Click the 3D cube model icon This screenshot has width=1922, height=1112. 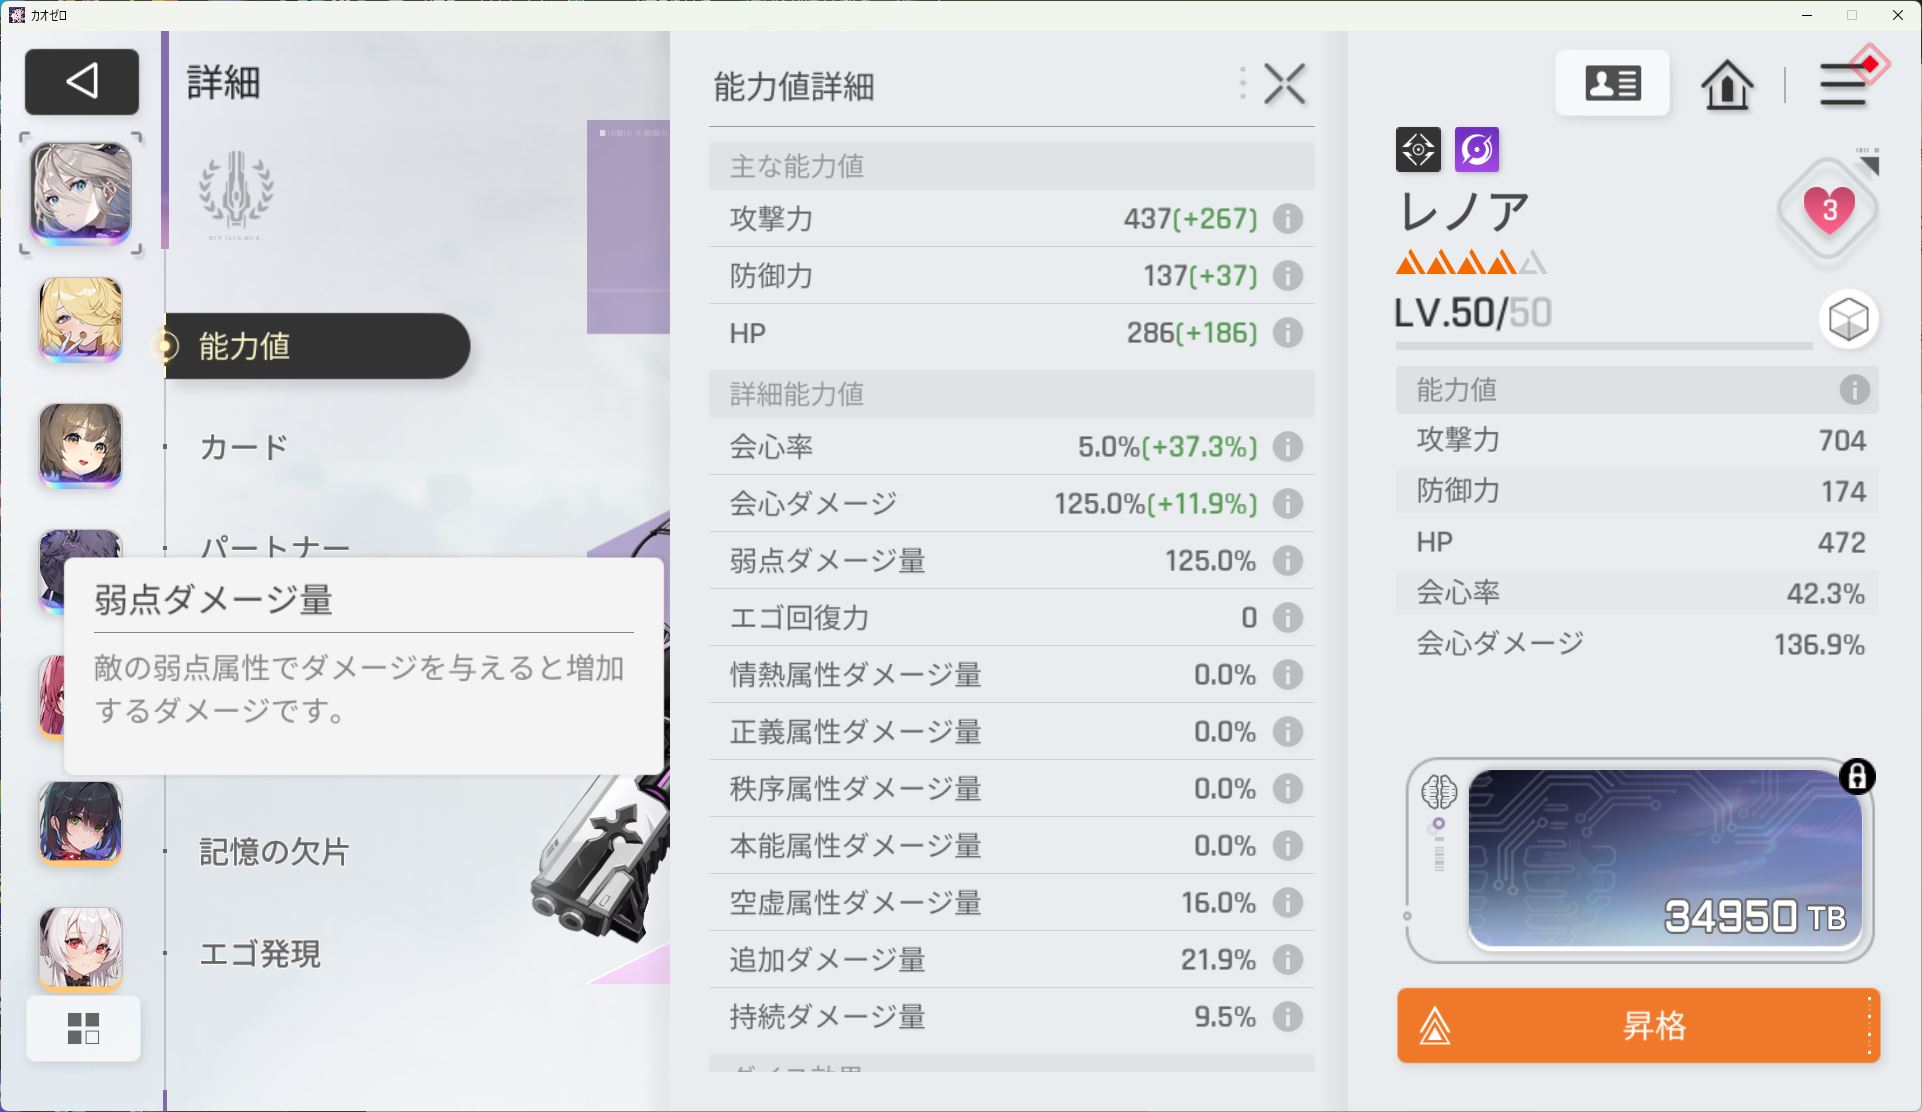point(1848,320)
